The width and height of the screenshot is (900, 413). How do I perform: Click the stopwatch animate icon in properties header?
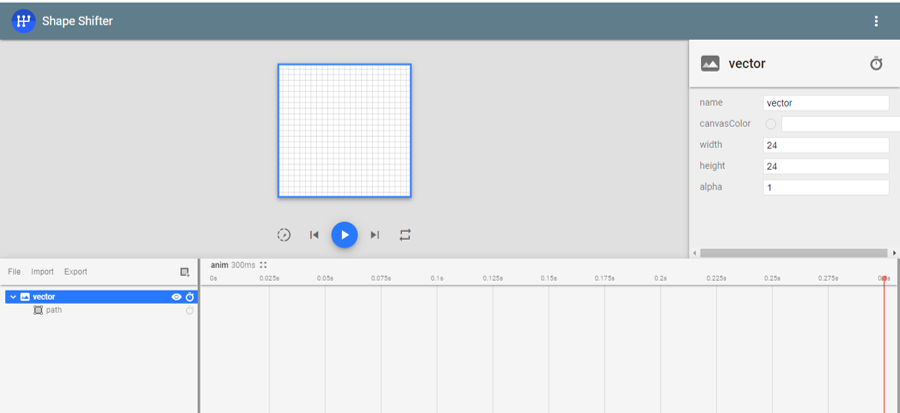pyautogui.click(x=876, y=63)
